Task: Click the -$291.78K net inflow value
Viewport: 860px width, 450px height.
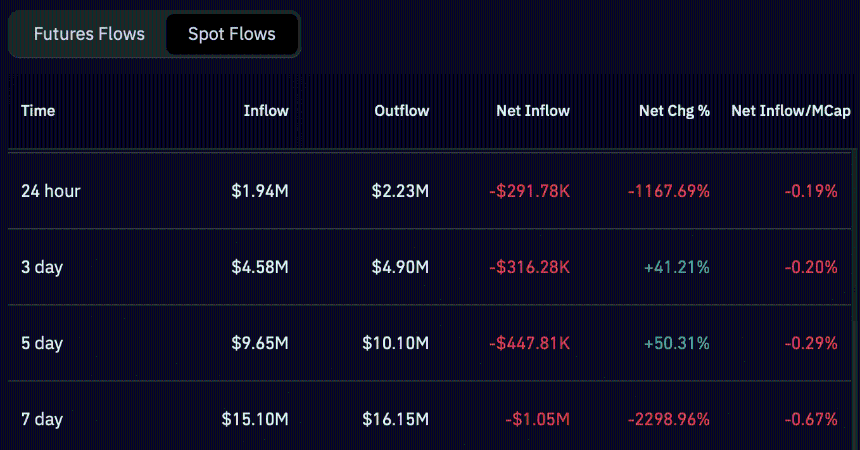Action: 529,191
